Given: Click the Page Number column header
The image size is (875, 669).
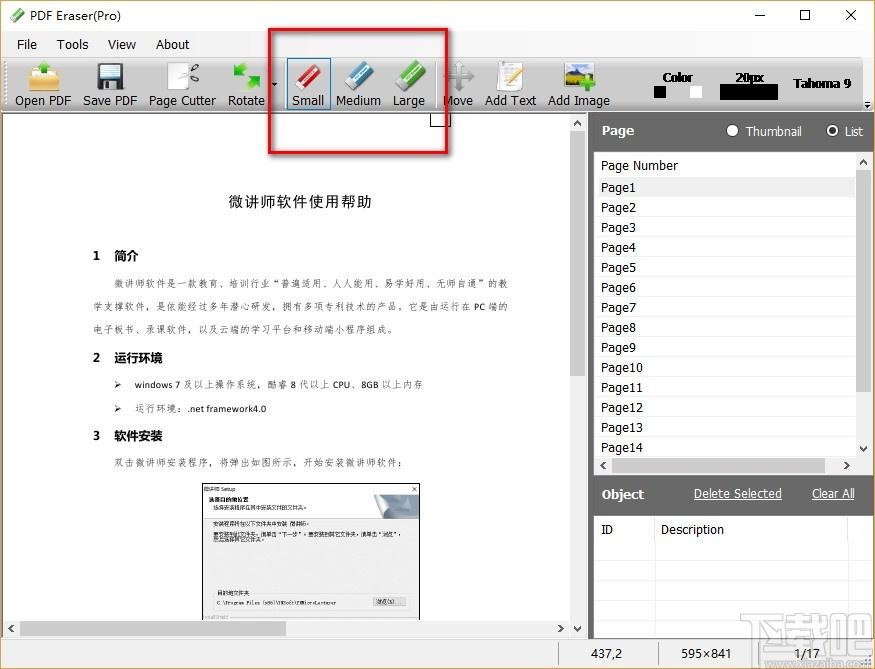Looking at the screenshot, I should click(x=640, y=166).
